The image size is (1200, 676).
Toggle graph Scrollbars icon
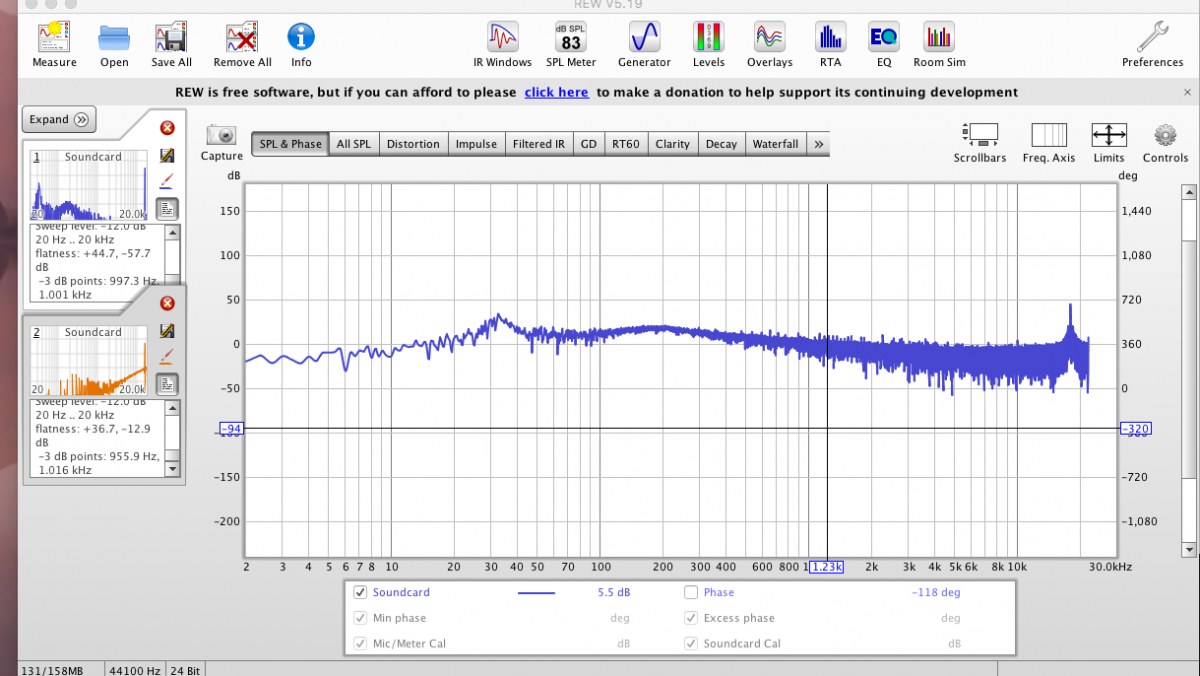[979, 134]
